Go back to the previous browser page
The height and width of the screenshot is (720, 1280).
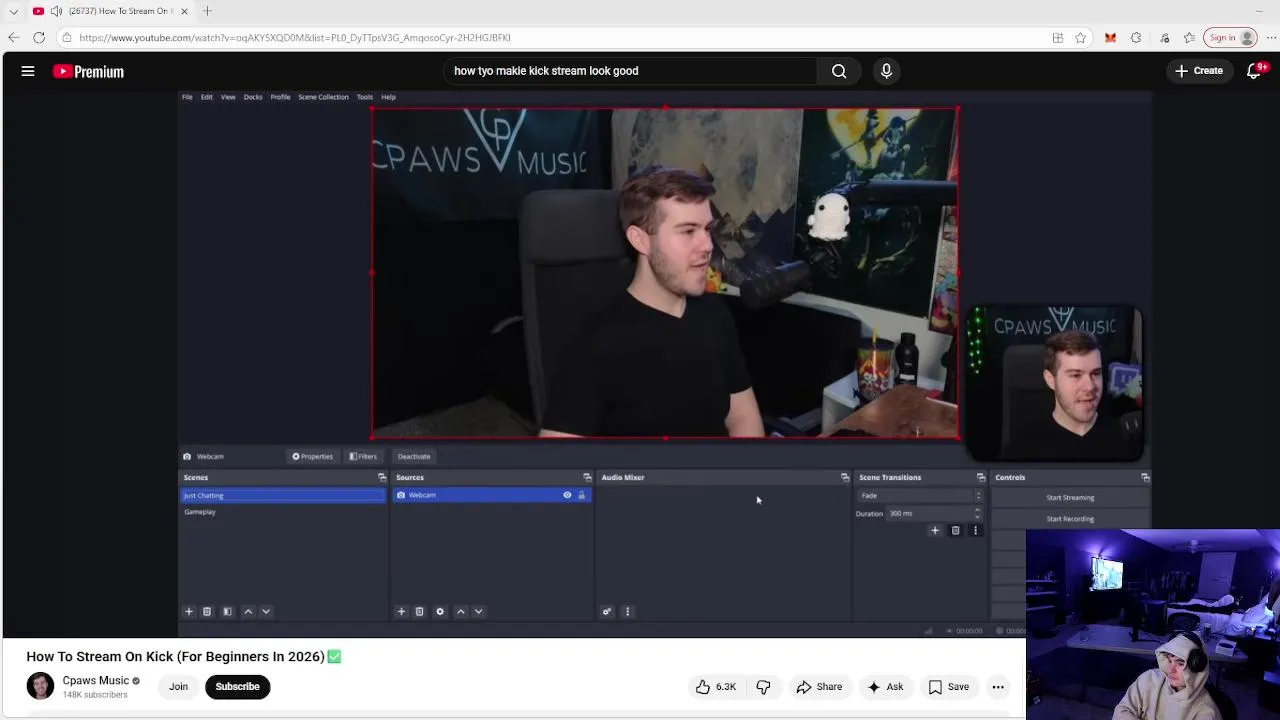(x=13, y=38)
